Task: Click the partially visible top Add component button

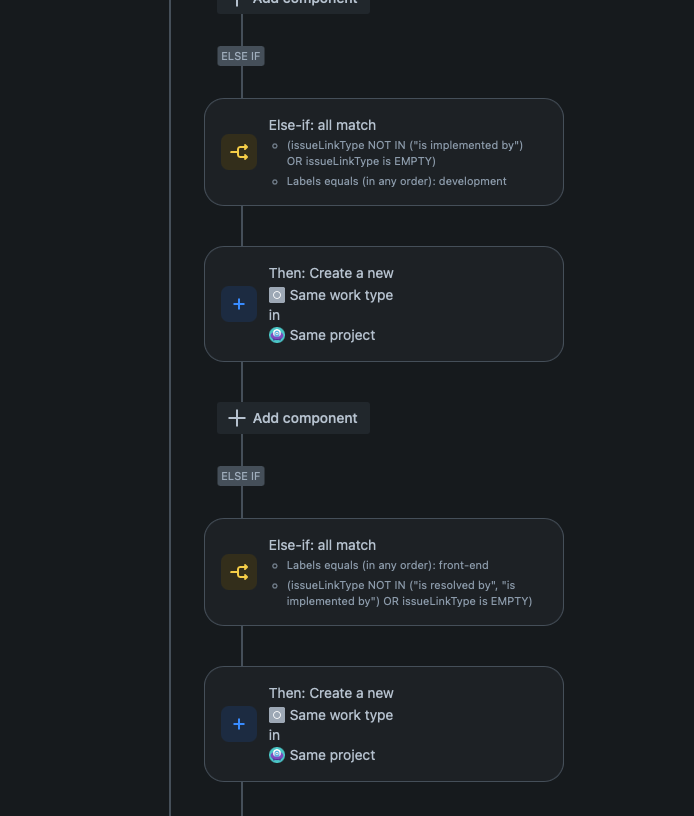Action: click(293, 3)
